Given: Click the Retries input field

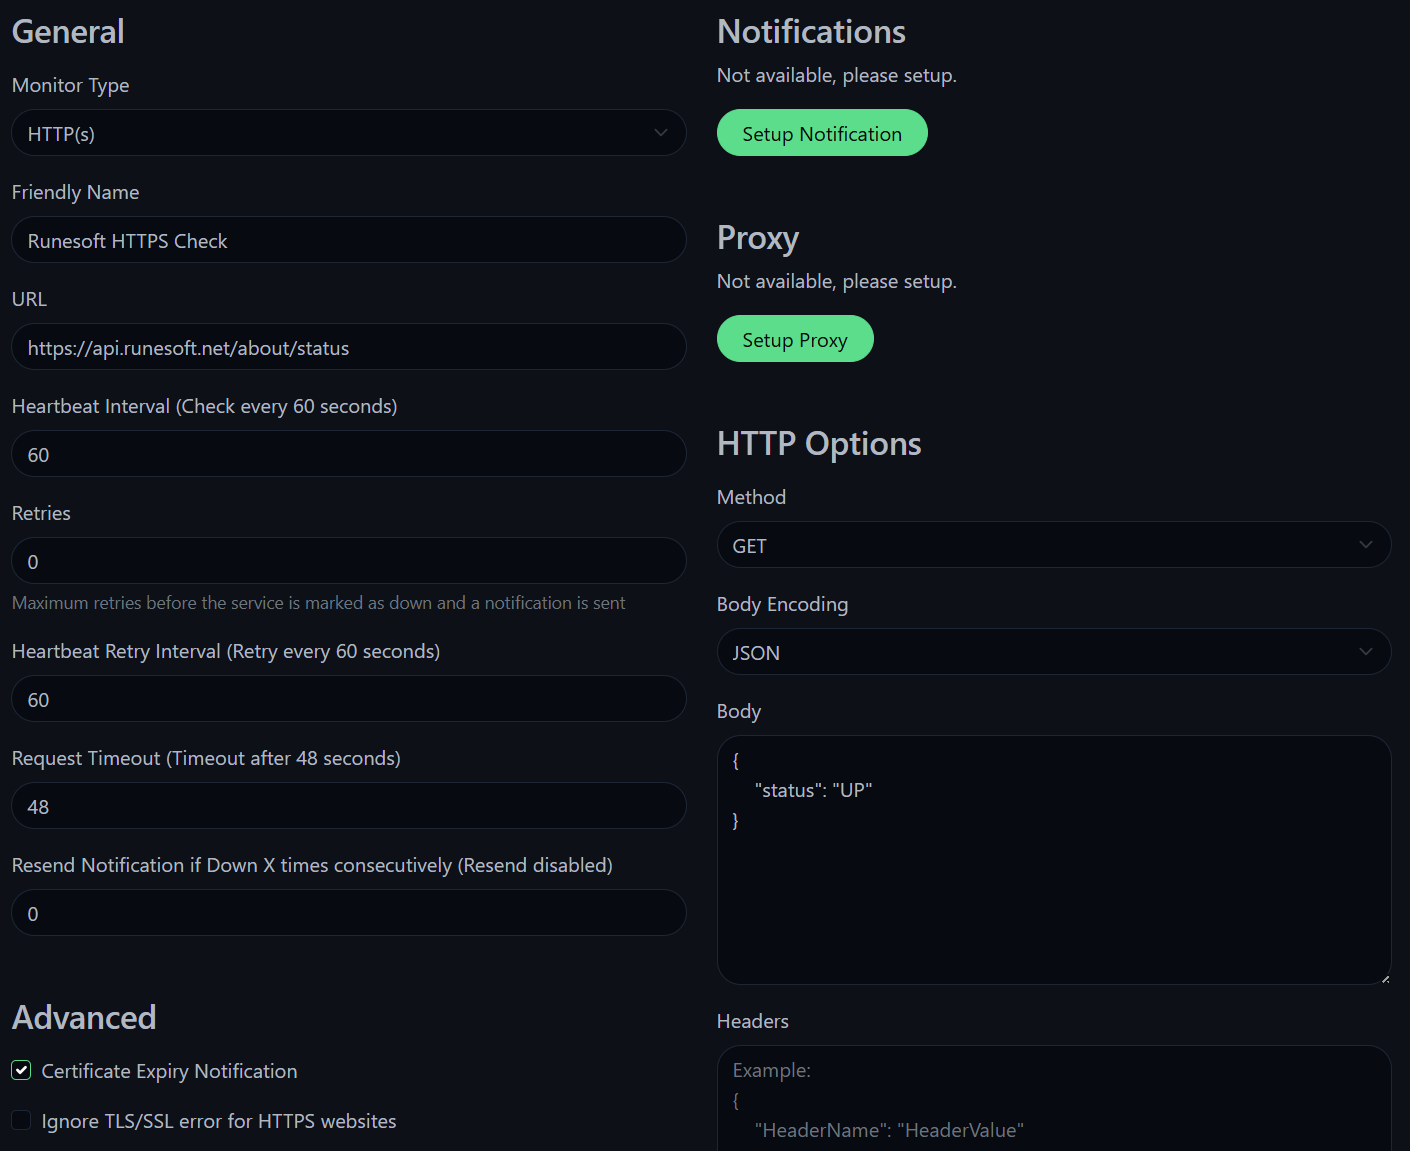Looking at the screenshot, I should click(348, 560).
